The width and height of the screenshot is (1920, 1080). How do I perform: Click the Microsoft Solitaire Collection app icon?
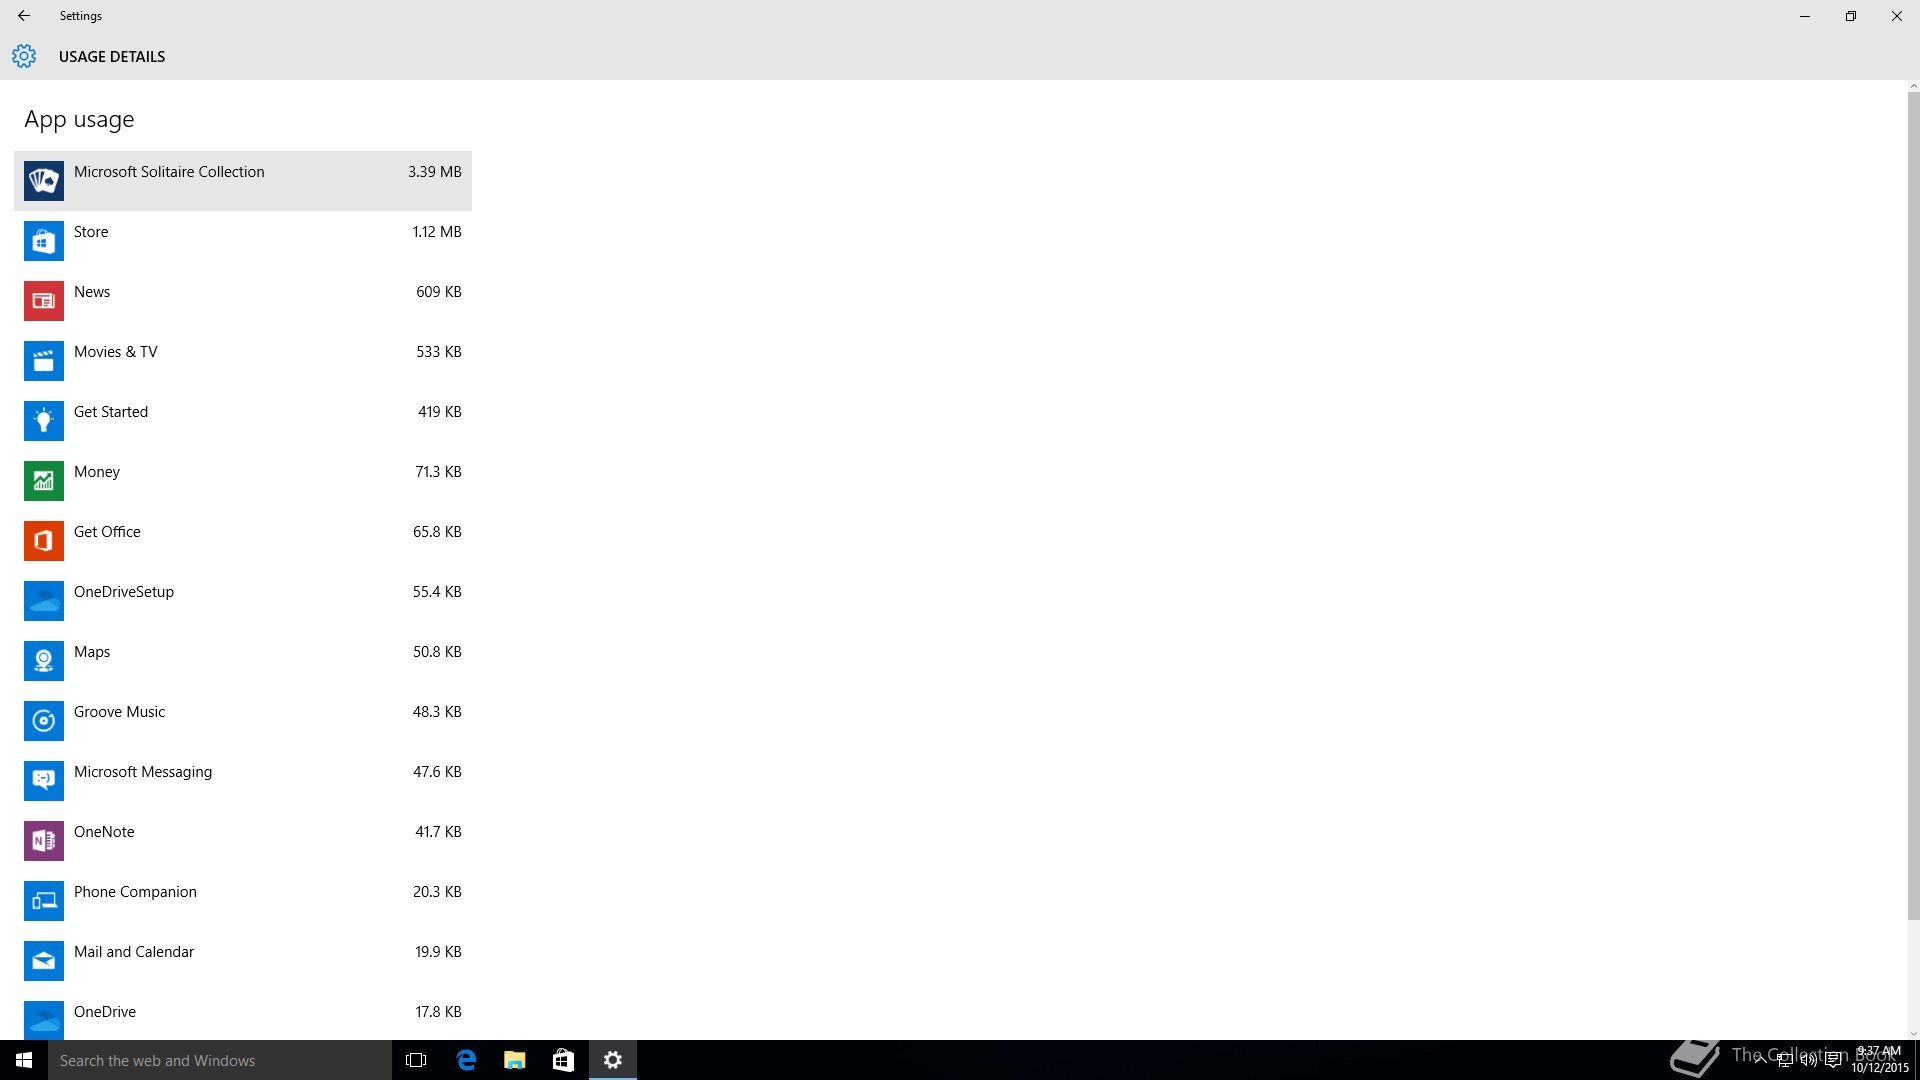click(x=44, y=181)
